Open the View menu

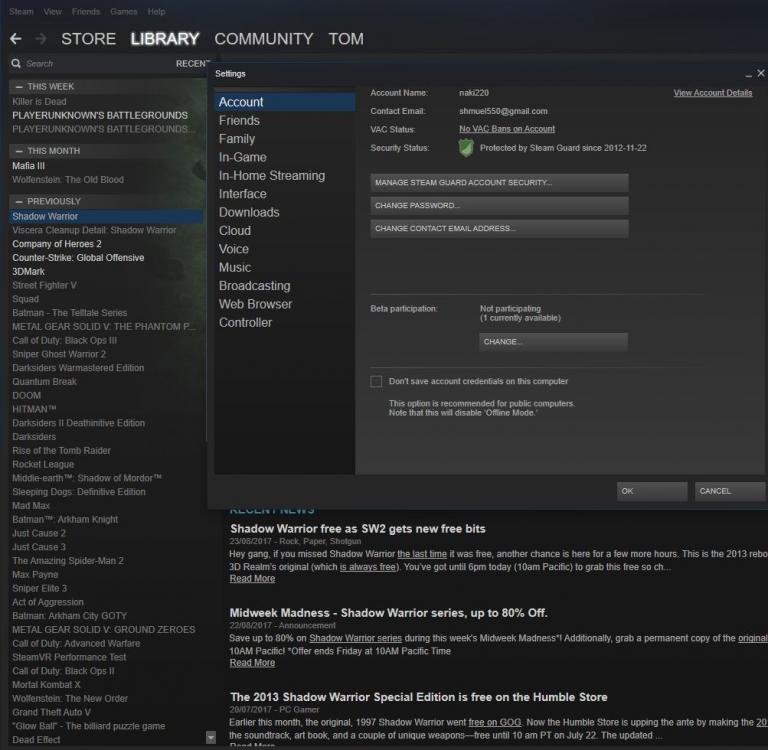pyautogui.click(x=52, y=11)
